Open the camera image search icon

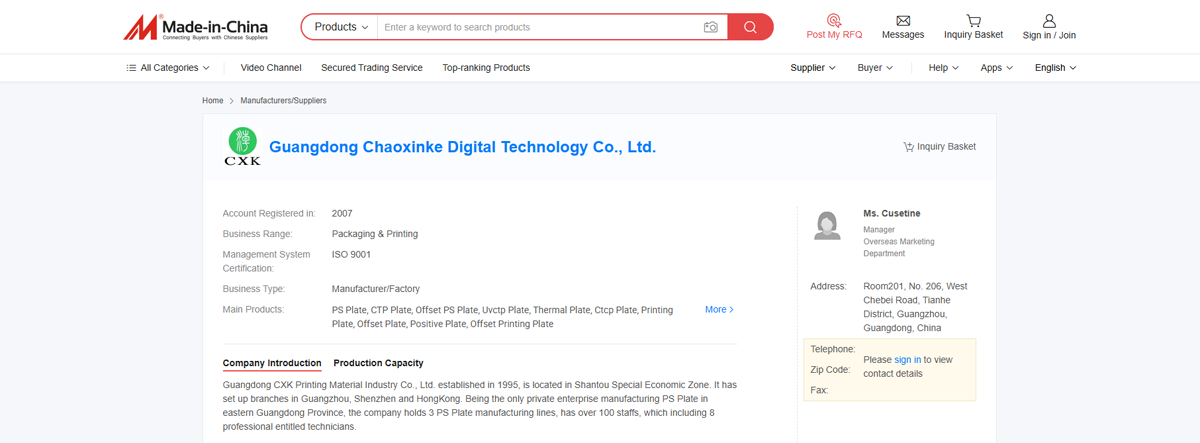[711, 27]
